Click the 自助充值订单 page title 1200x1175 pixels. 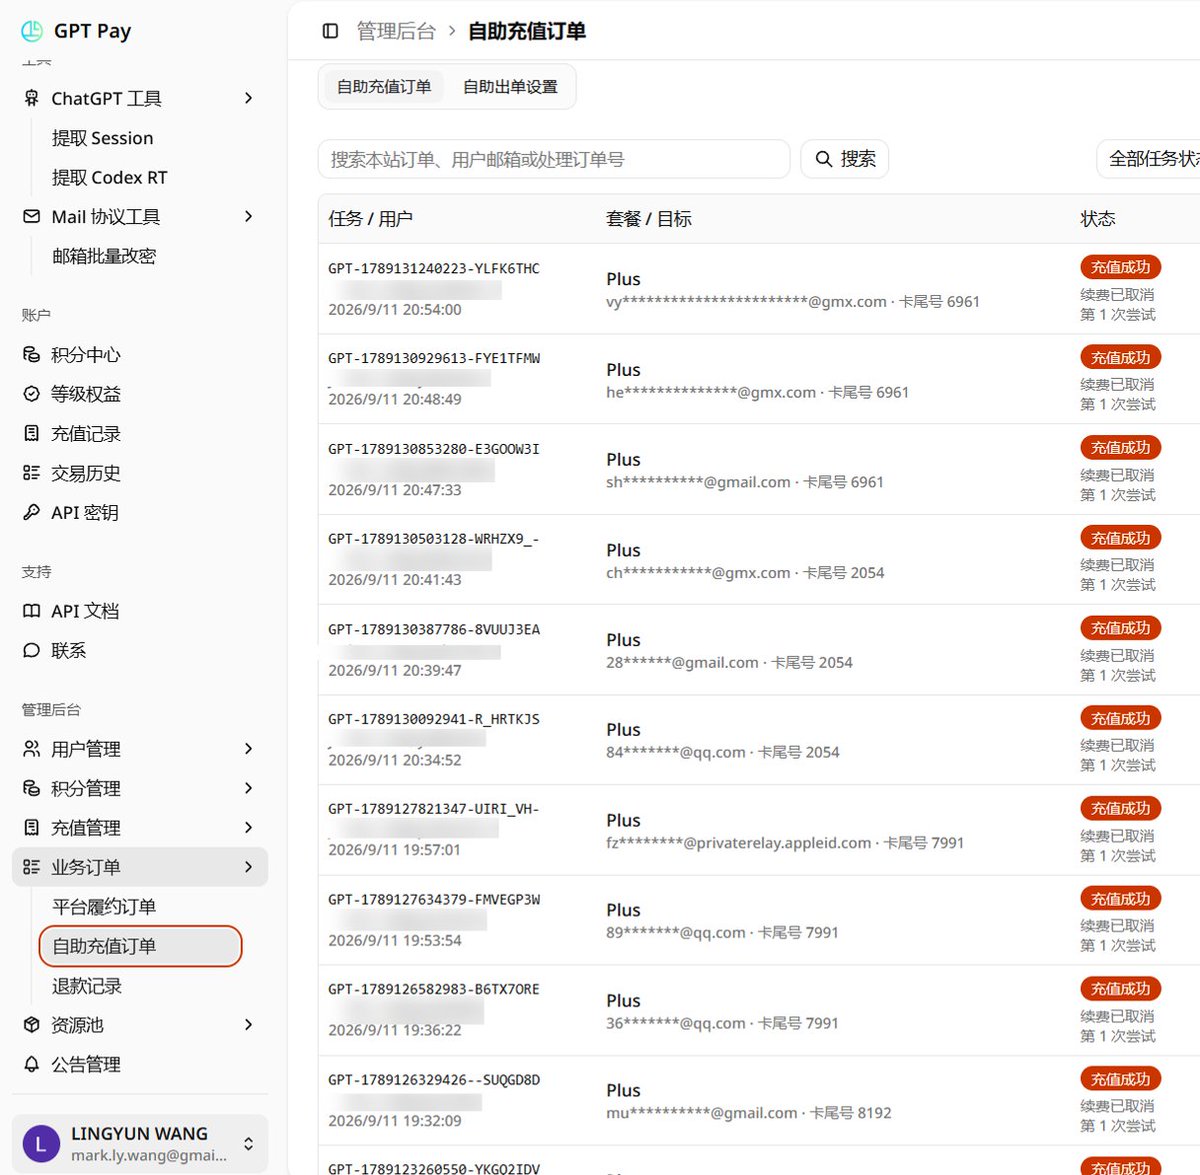[527, 31]
